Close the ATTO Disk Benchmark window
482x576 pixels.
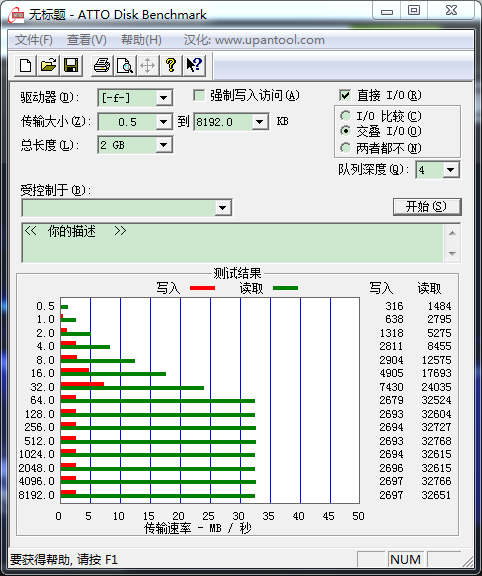tap(451, 11)
